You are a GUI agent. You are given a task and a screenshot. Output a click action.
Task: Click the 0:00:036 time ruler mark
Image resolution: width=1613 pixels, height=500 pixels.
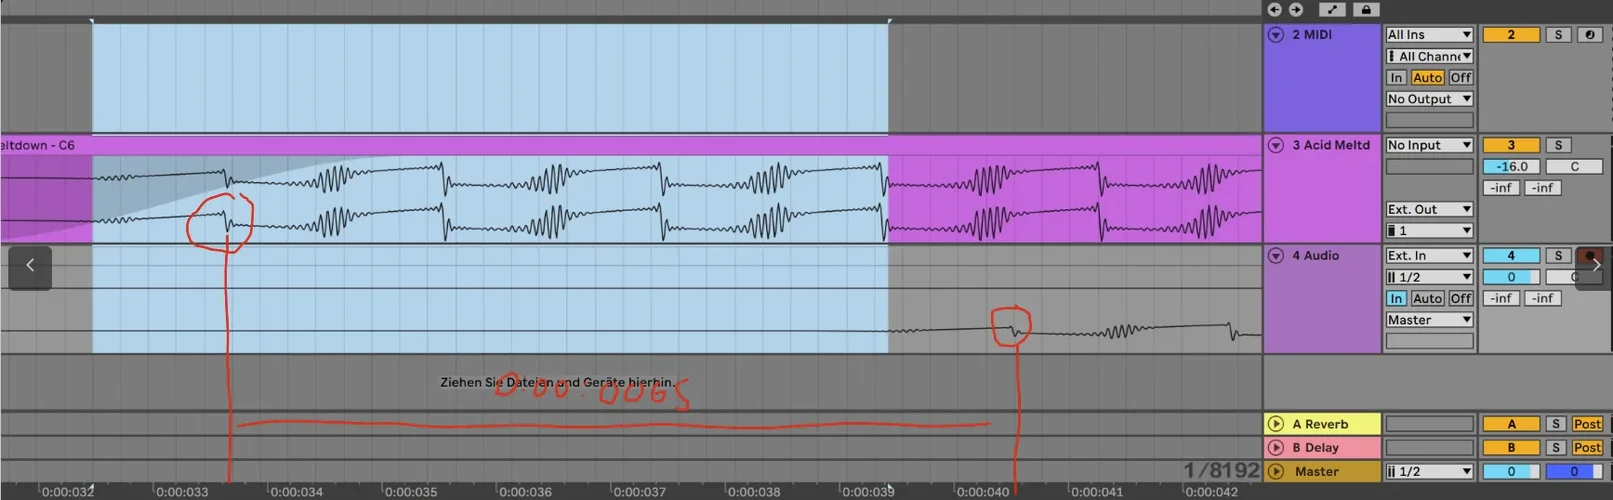(525, 492)
